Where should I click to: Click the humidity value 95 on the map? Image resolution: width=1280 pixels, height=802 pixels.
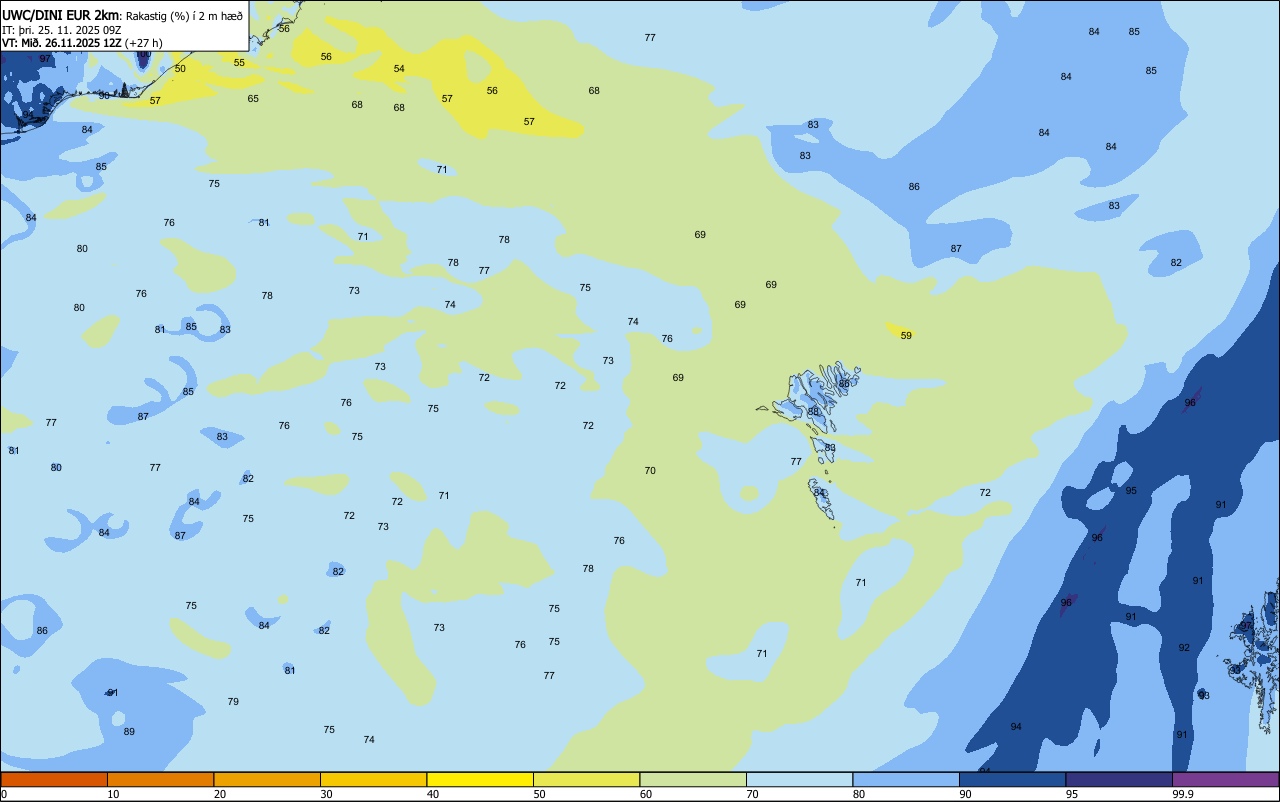1131,491
